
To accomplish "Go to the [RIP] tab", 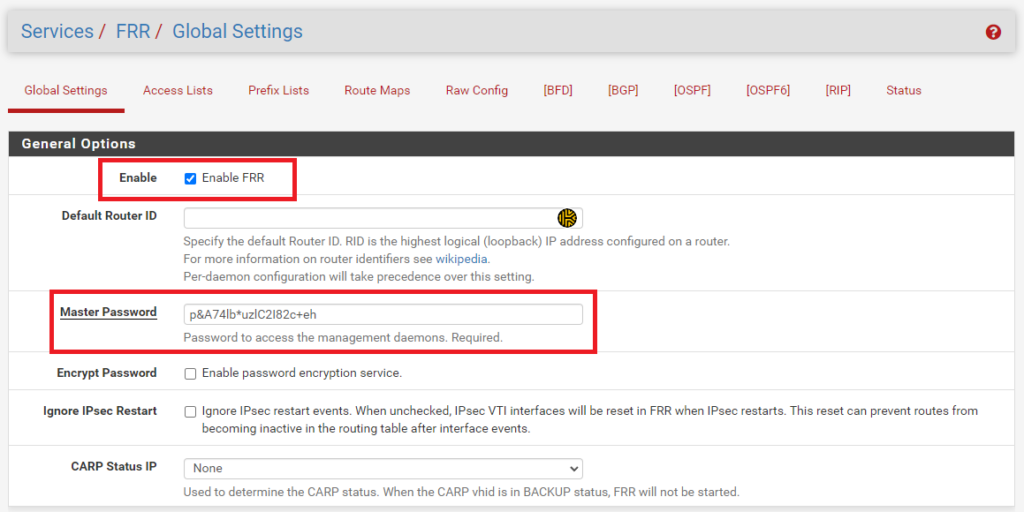I will [838, 90].
